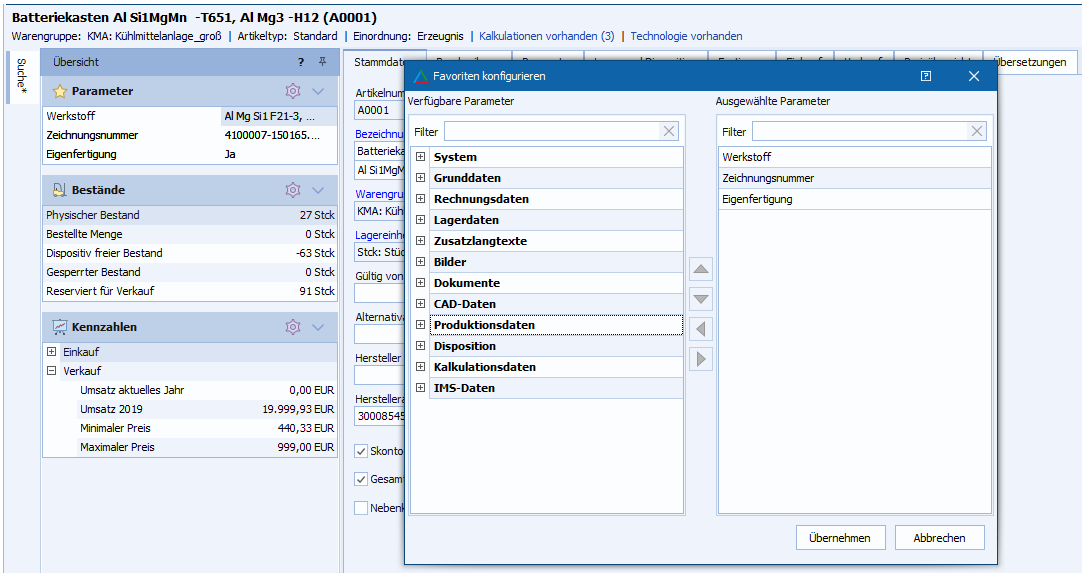Pin the Übersicht panel
The height and width of the screenshot is (578, 1086).
[x=322, y=62]
